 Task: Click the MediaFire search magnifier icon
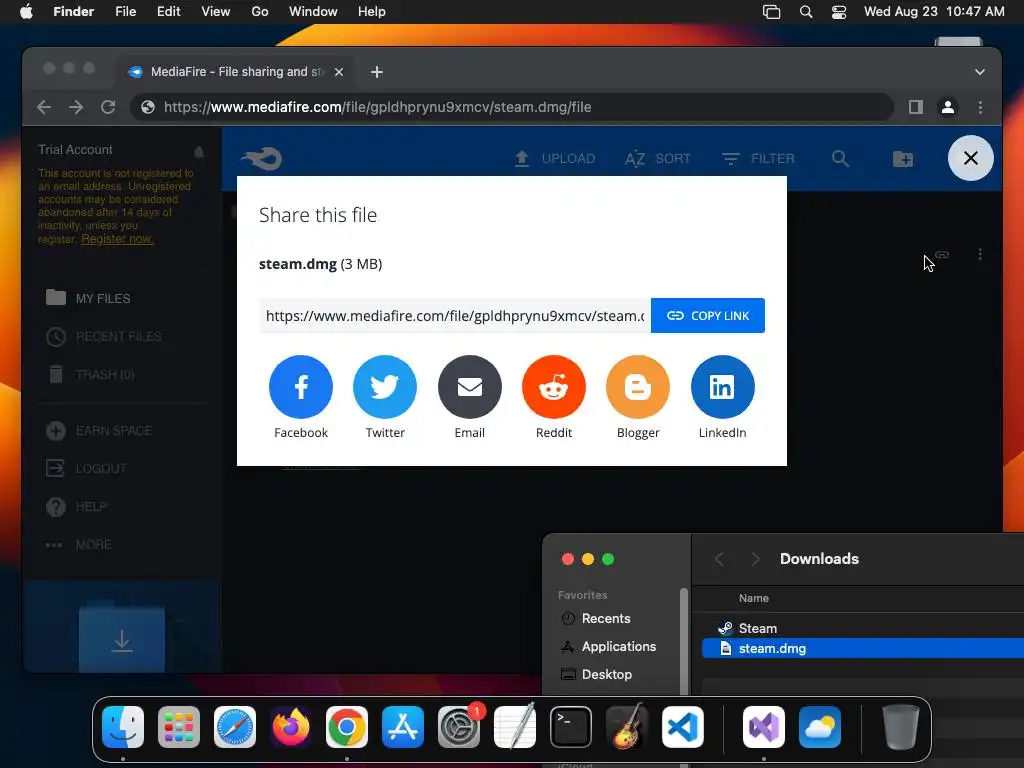pos(840,159)
